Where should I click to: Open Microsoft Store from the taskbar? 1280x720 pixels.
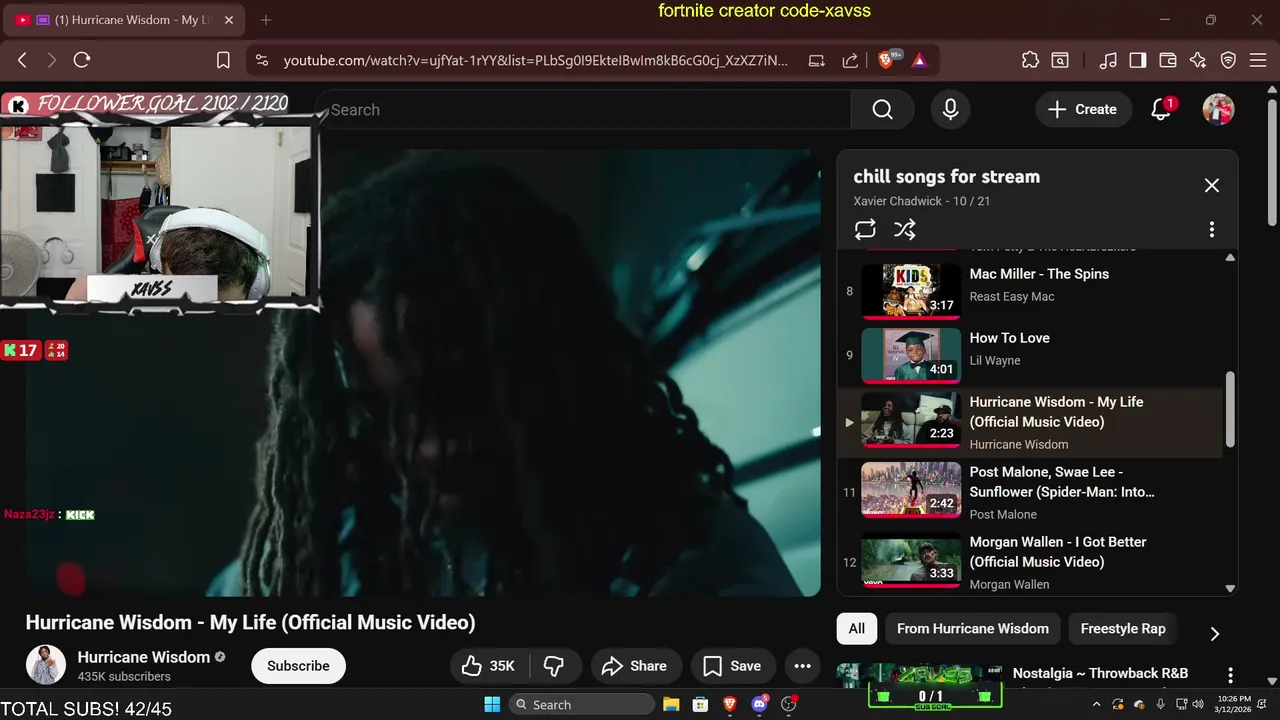click(x=701, y=705)
